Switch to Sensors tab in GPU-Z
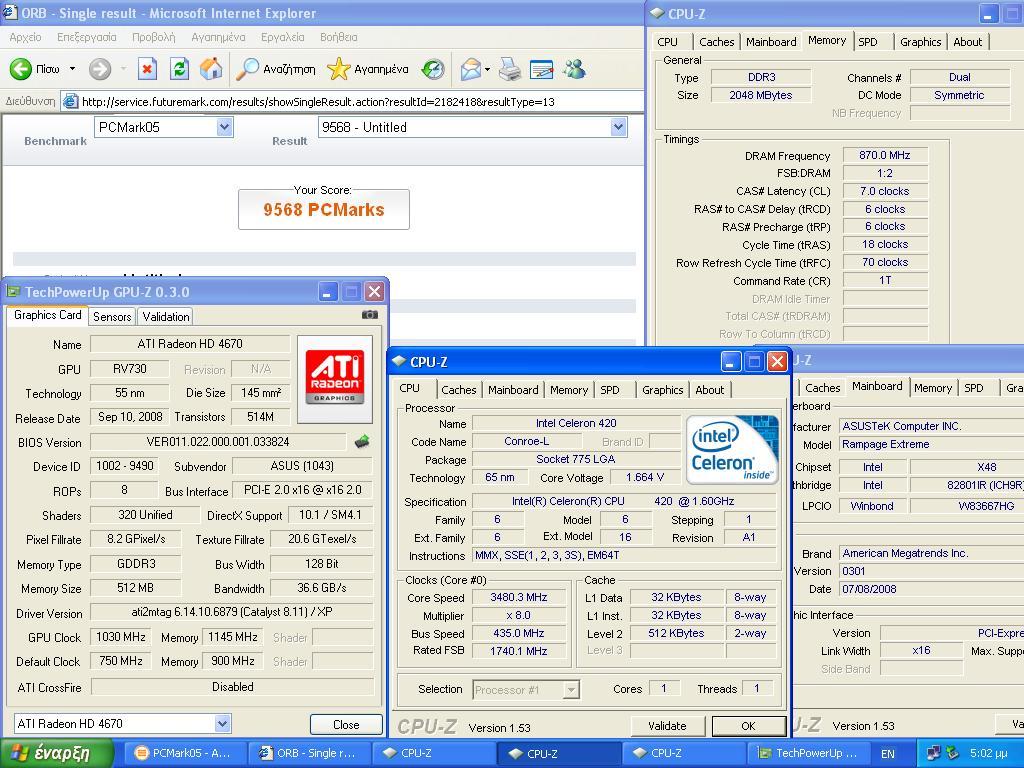The width and height of the screenshot is (1024, 768). coord(112,317)
